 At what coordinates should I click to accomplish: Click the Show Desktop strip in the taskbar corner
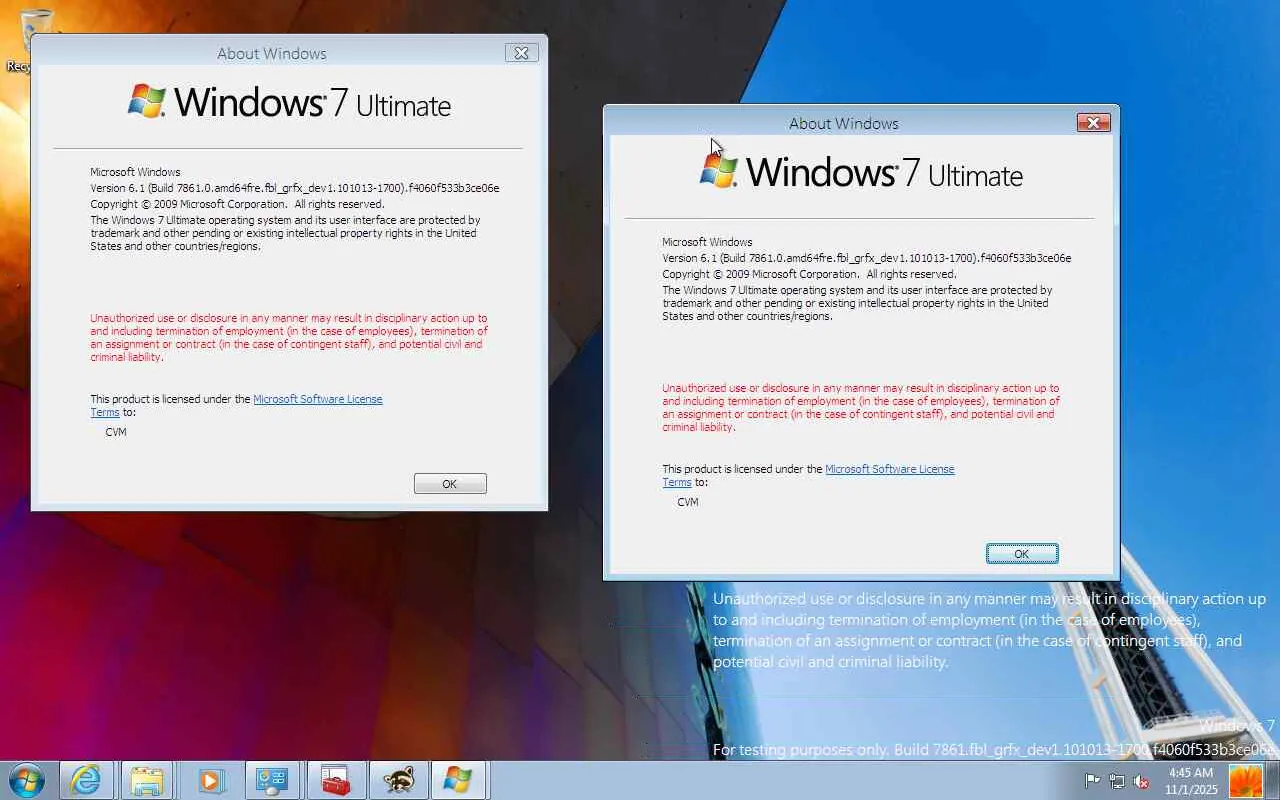[x=1273, y=780]
